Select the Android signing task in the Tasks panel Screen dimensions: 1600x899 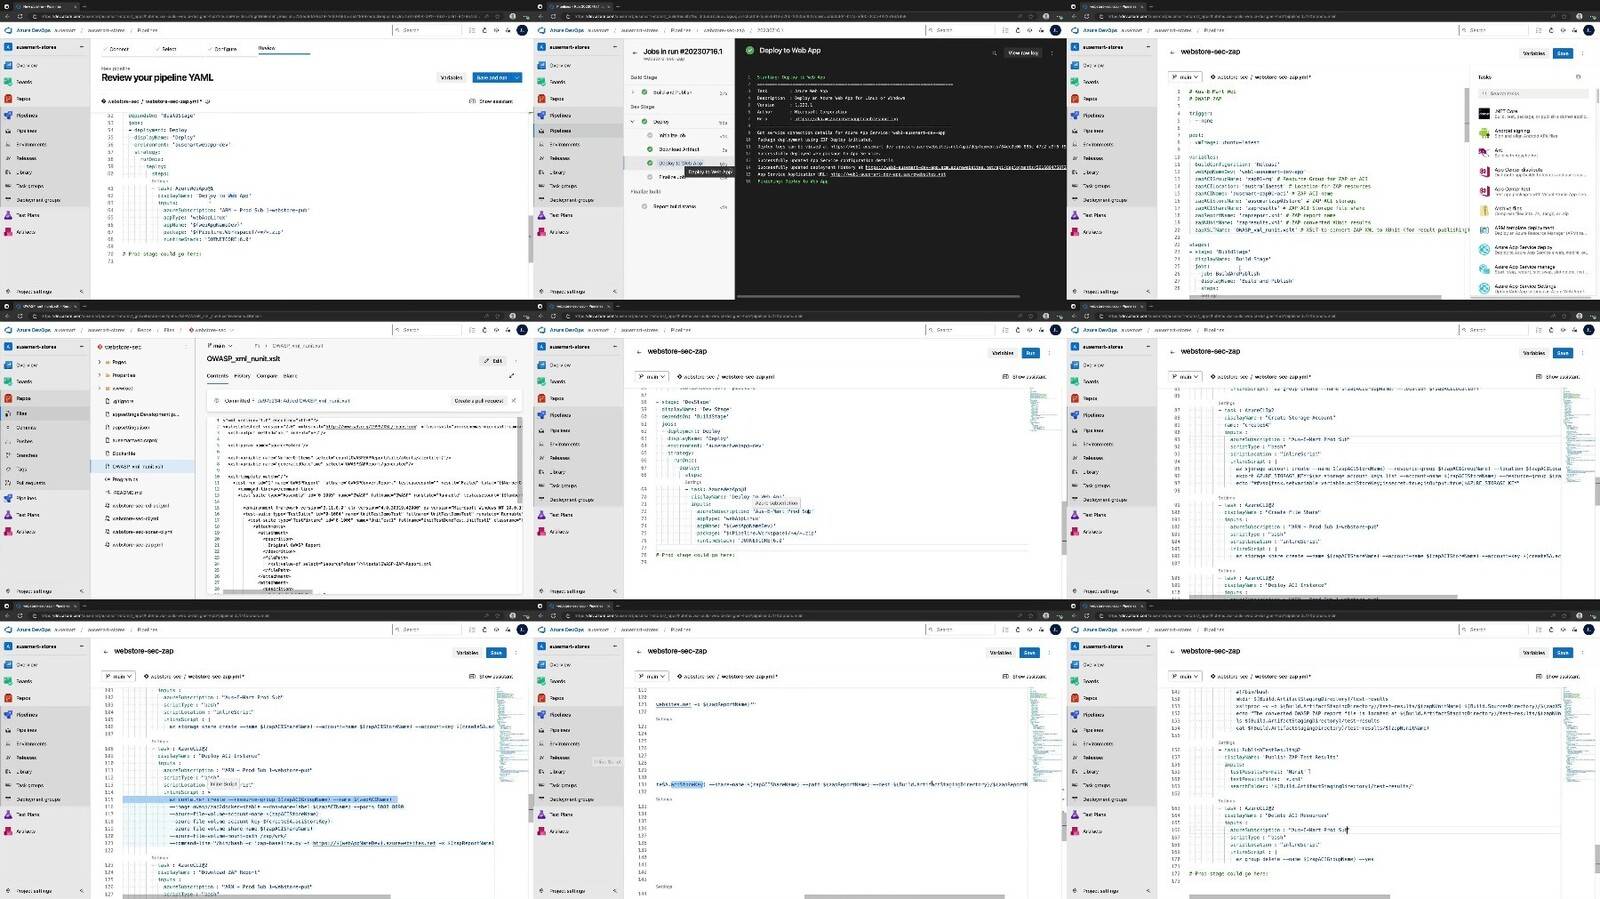(x=1533, y=133)
